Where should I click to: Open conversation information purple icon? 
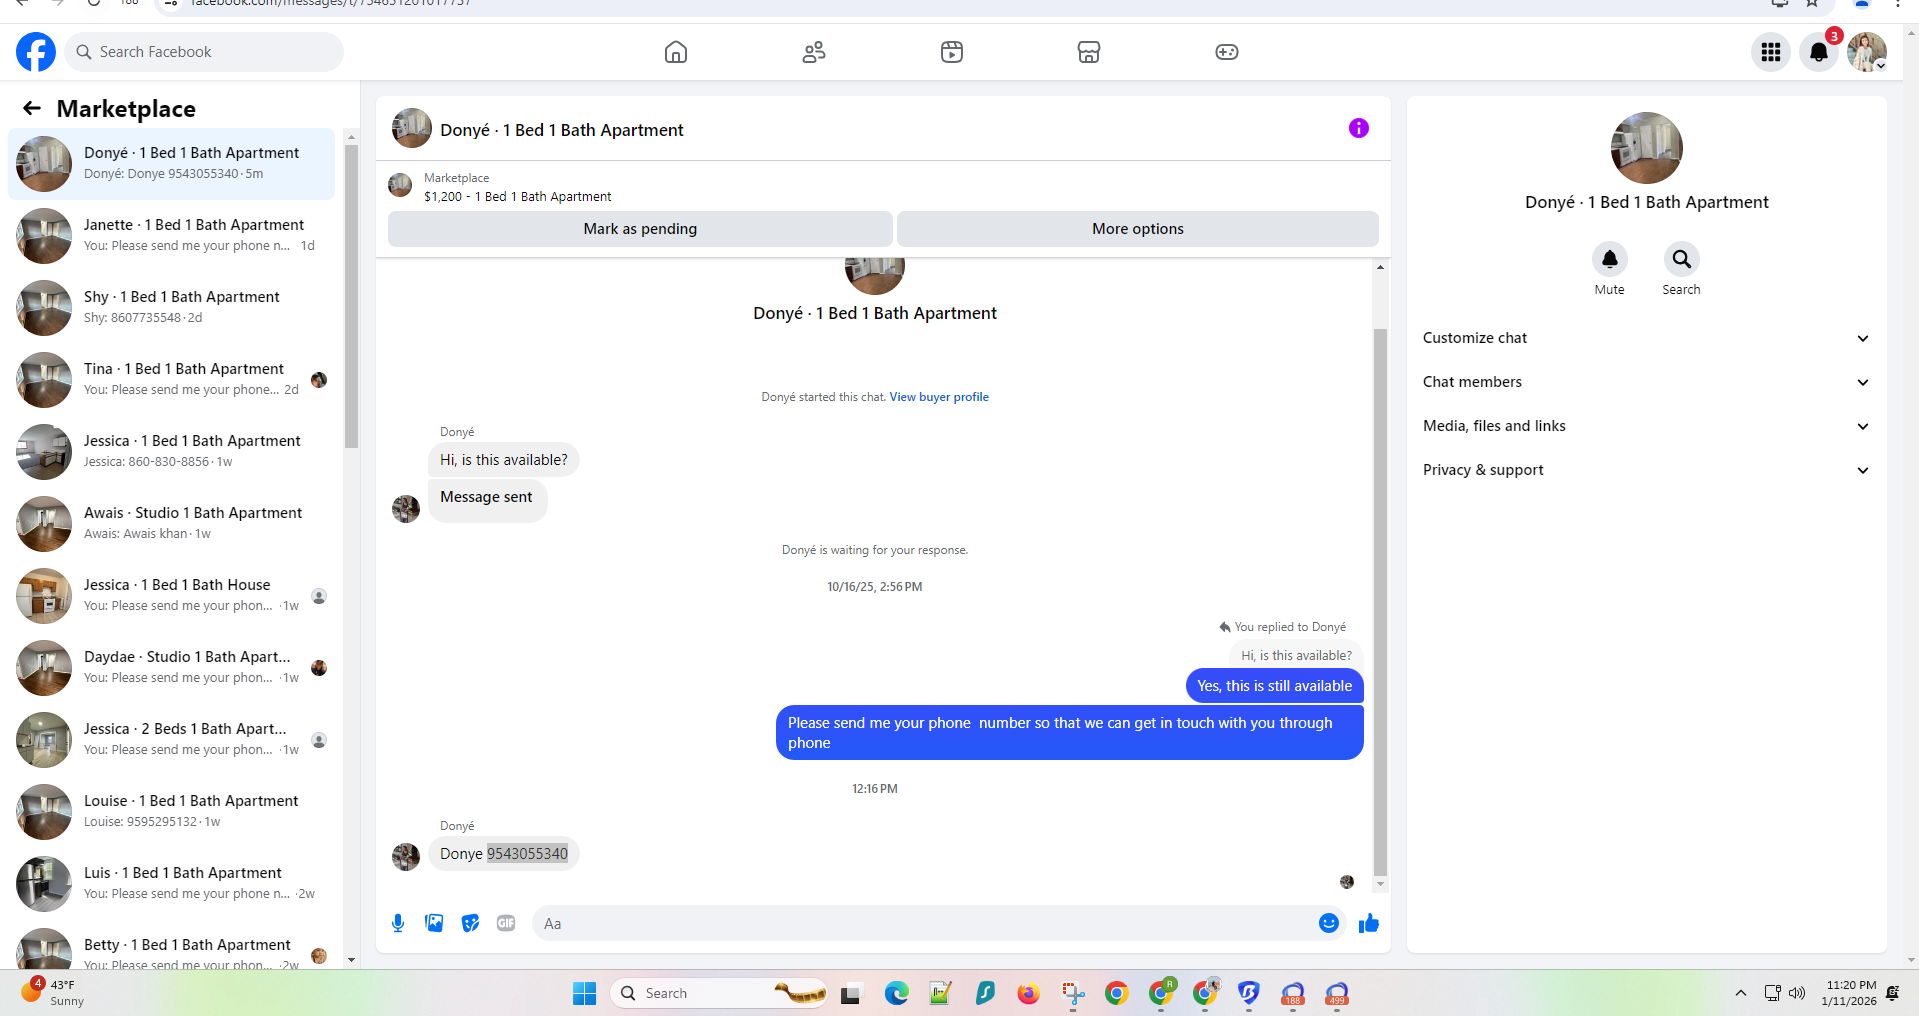coord(1358,128)
